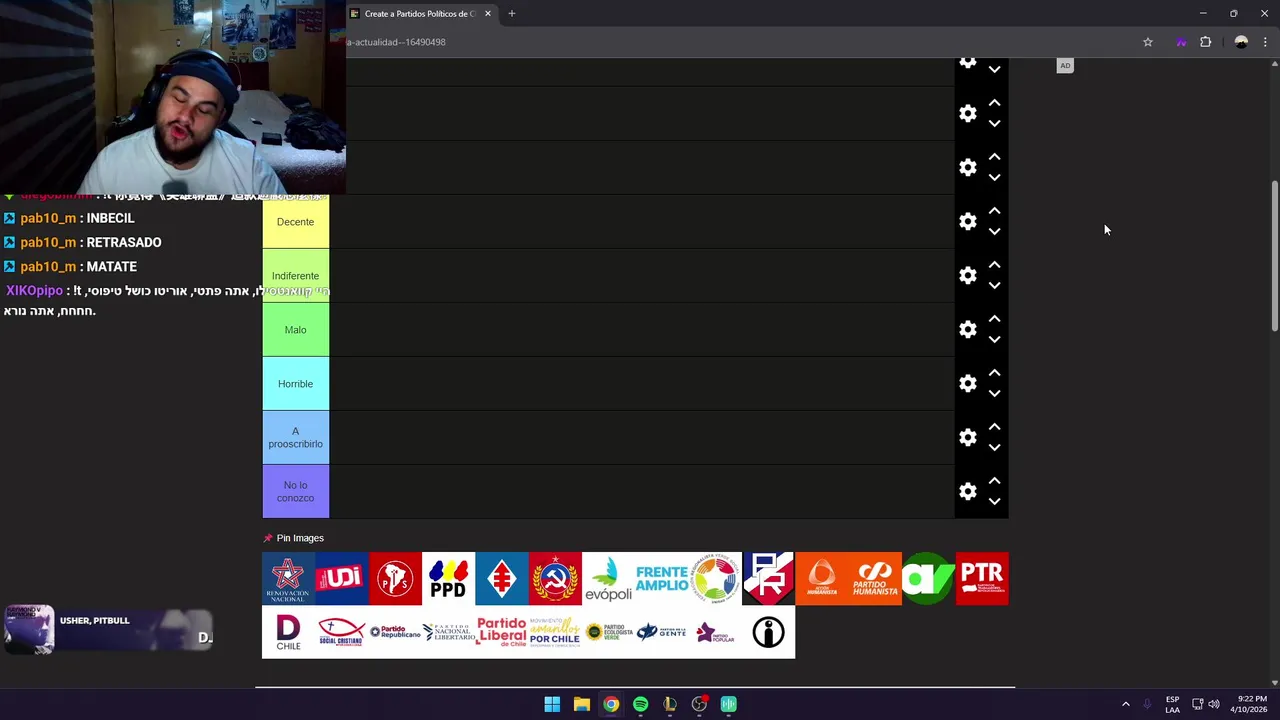Image resolution: width=1280 pixels, height=720 pixels.
Task: Select the PS red party logo
Action: tap(395, 579)
